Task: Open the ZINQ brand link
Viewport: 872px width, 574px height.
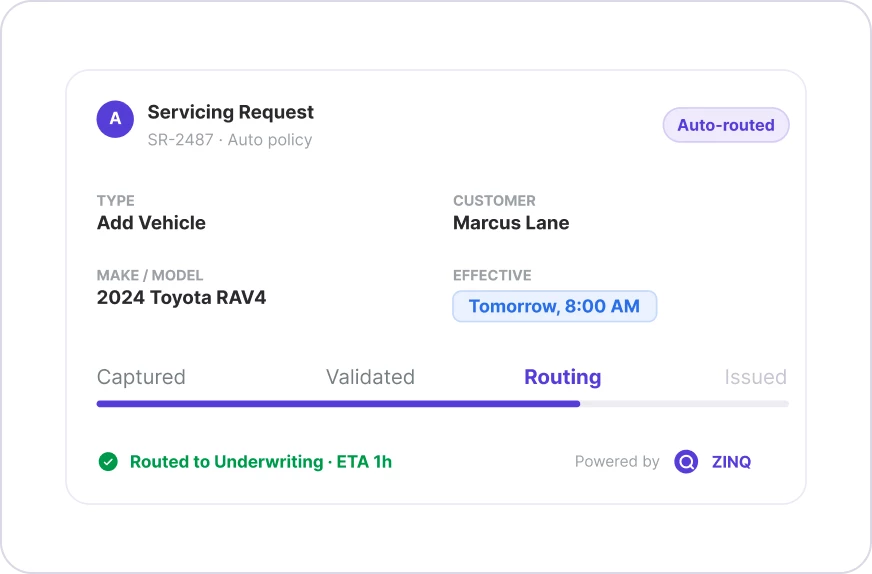Action: [x=731, y=462]
